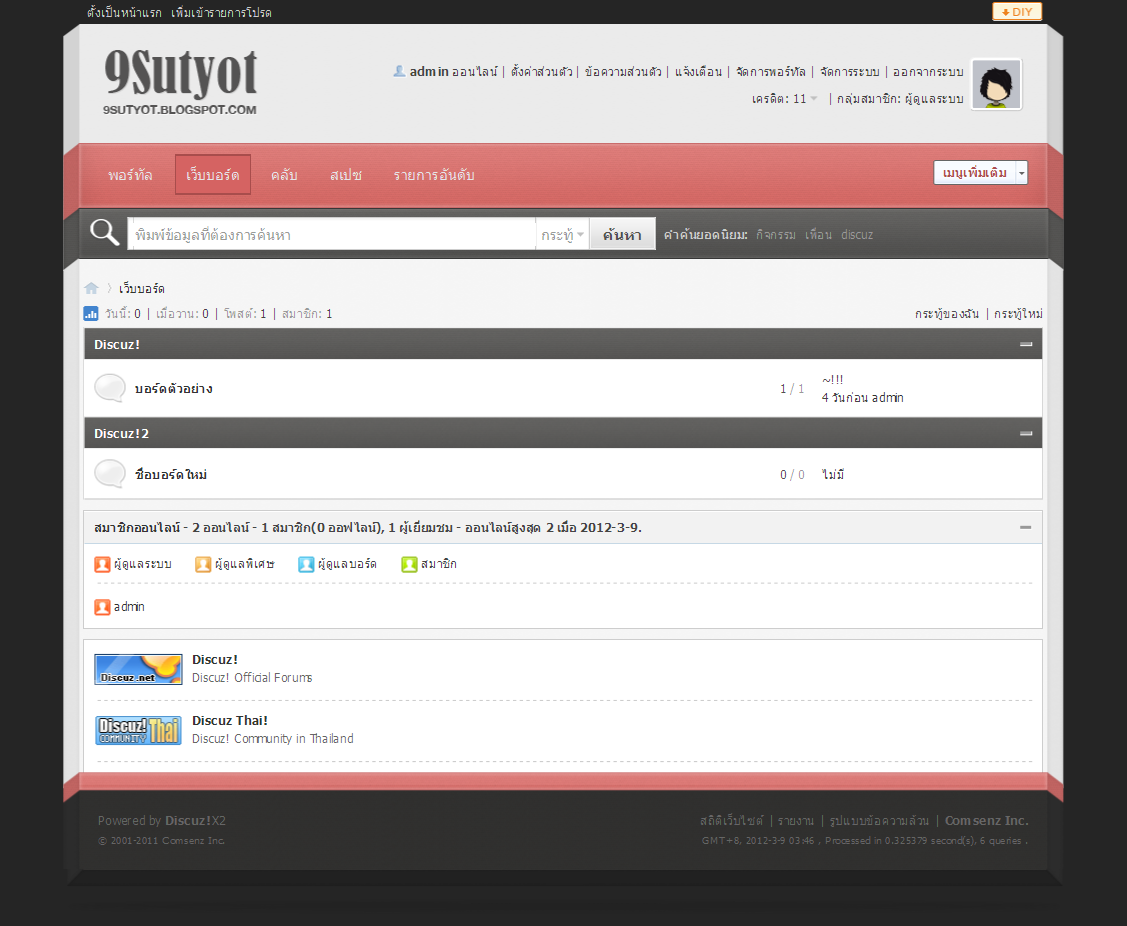Image resolution: width=1127 pixels, height=926 pixels.
Task: Click the Discuz.net banner image
Action: click(x=138, y=669)
